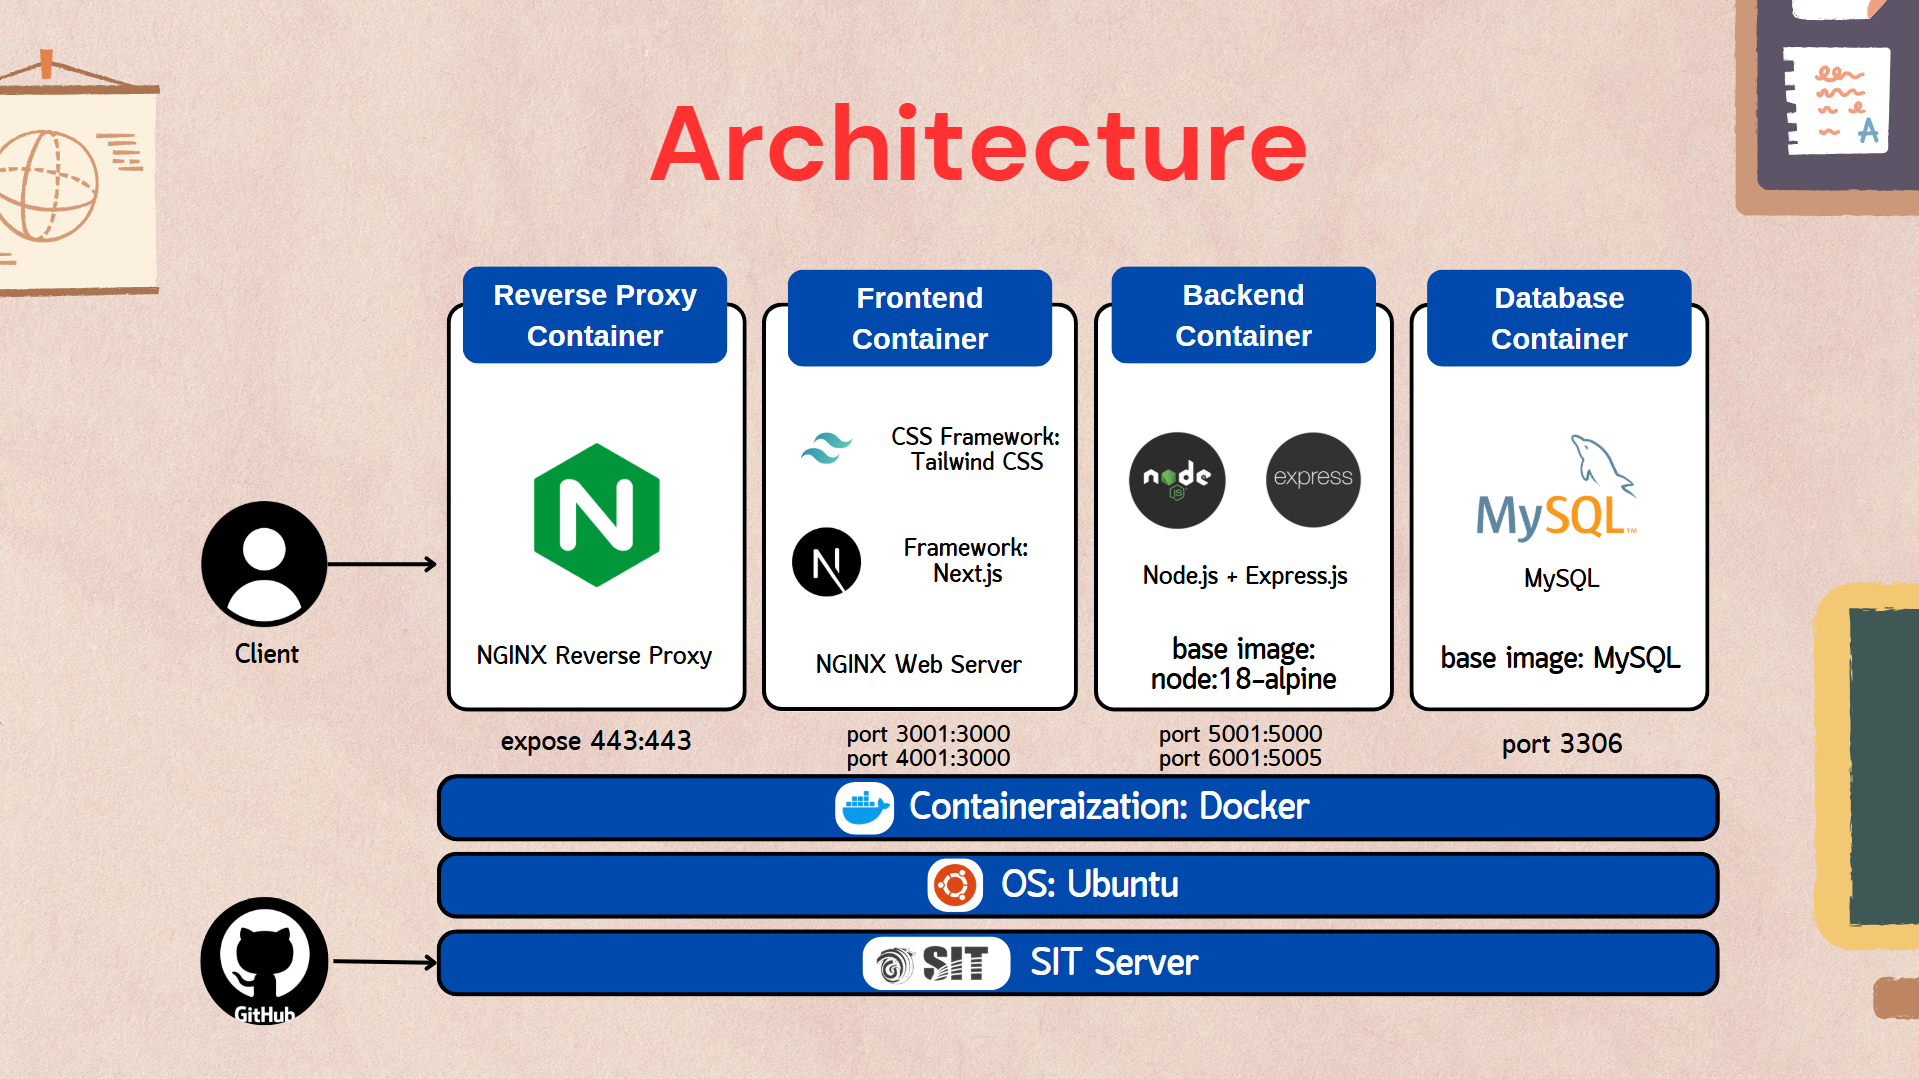
Task: Click the GitHub logo icon
Action: [264, 961]
